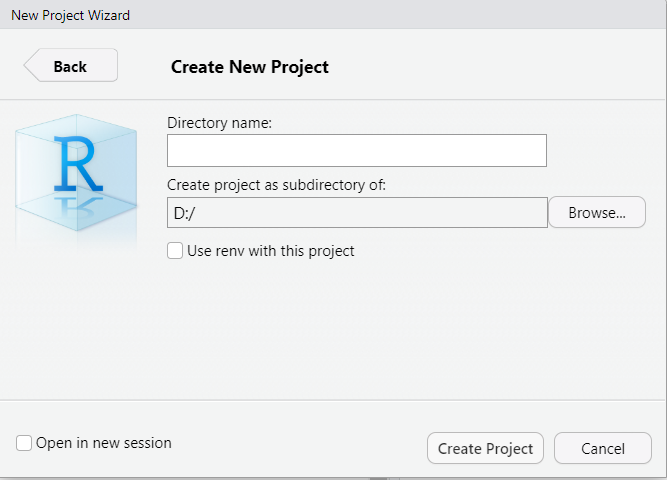Click the "Open in new session" label text
This screenshot has height=480, width=667.
pos(104,443)
